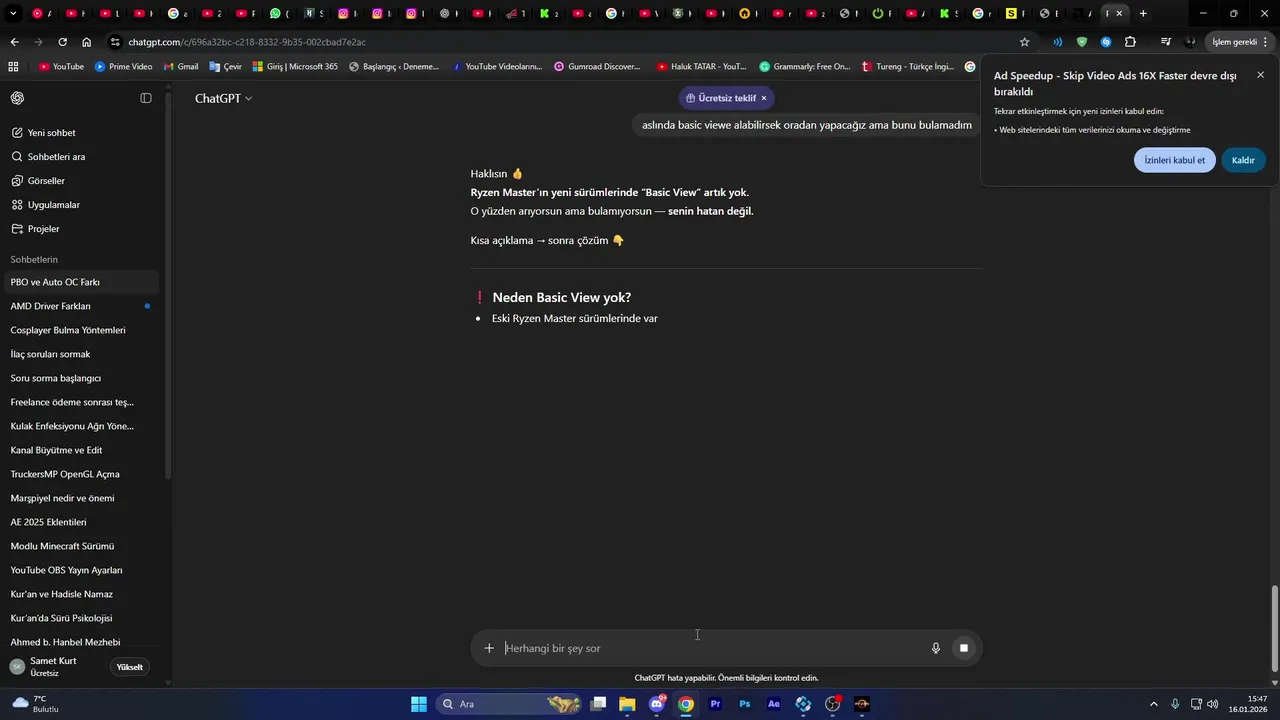
Task: Click İzinleri kabul et button
Action: 1174,160
